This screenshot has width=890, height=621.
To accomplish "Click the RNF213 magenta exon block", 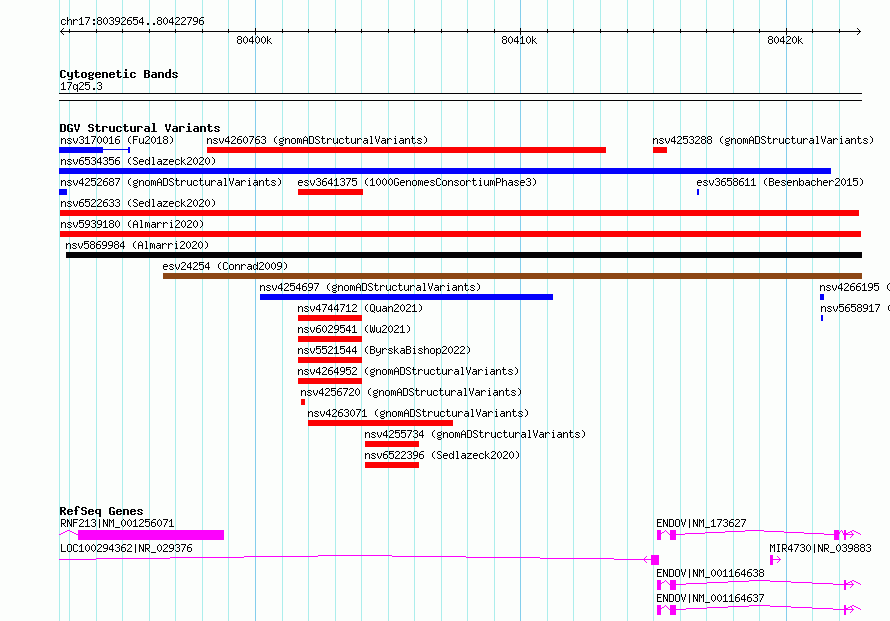I will pyautogui.click(x=151, y=535).
